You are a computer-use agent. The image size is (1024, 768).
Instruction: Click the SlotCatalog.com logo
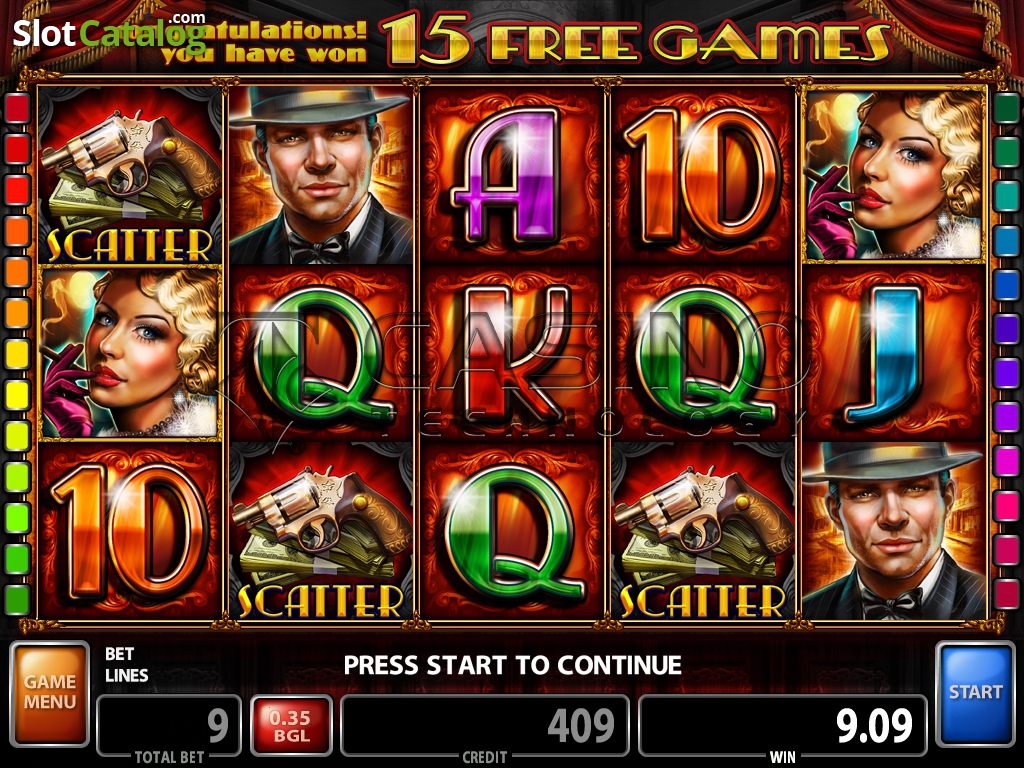coord(110,33)
